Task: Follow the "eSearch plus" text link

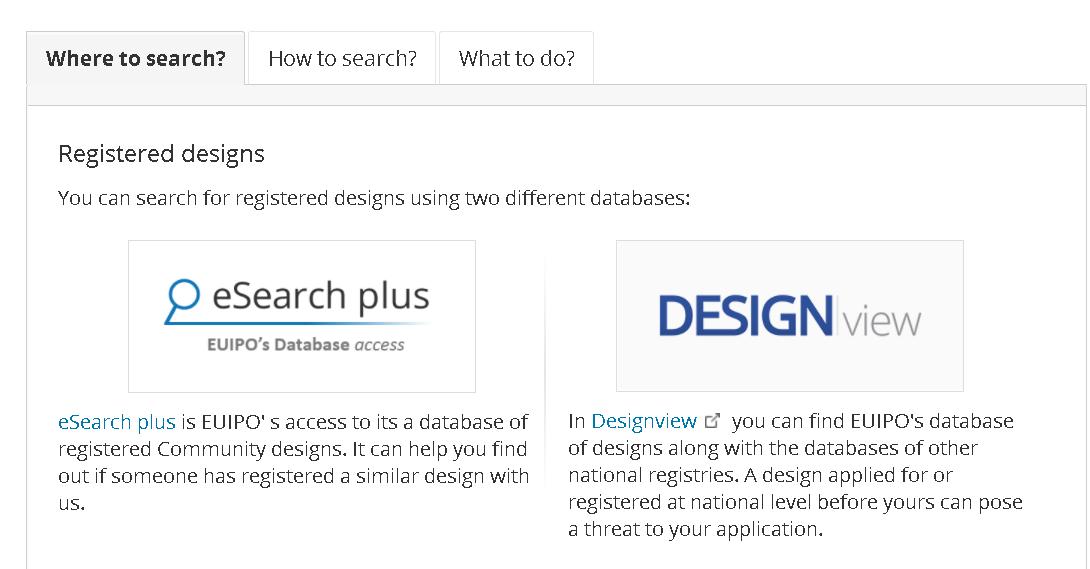Action: (x=117, y=422)
